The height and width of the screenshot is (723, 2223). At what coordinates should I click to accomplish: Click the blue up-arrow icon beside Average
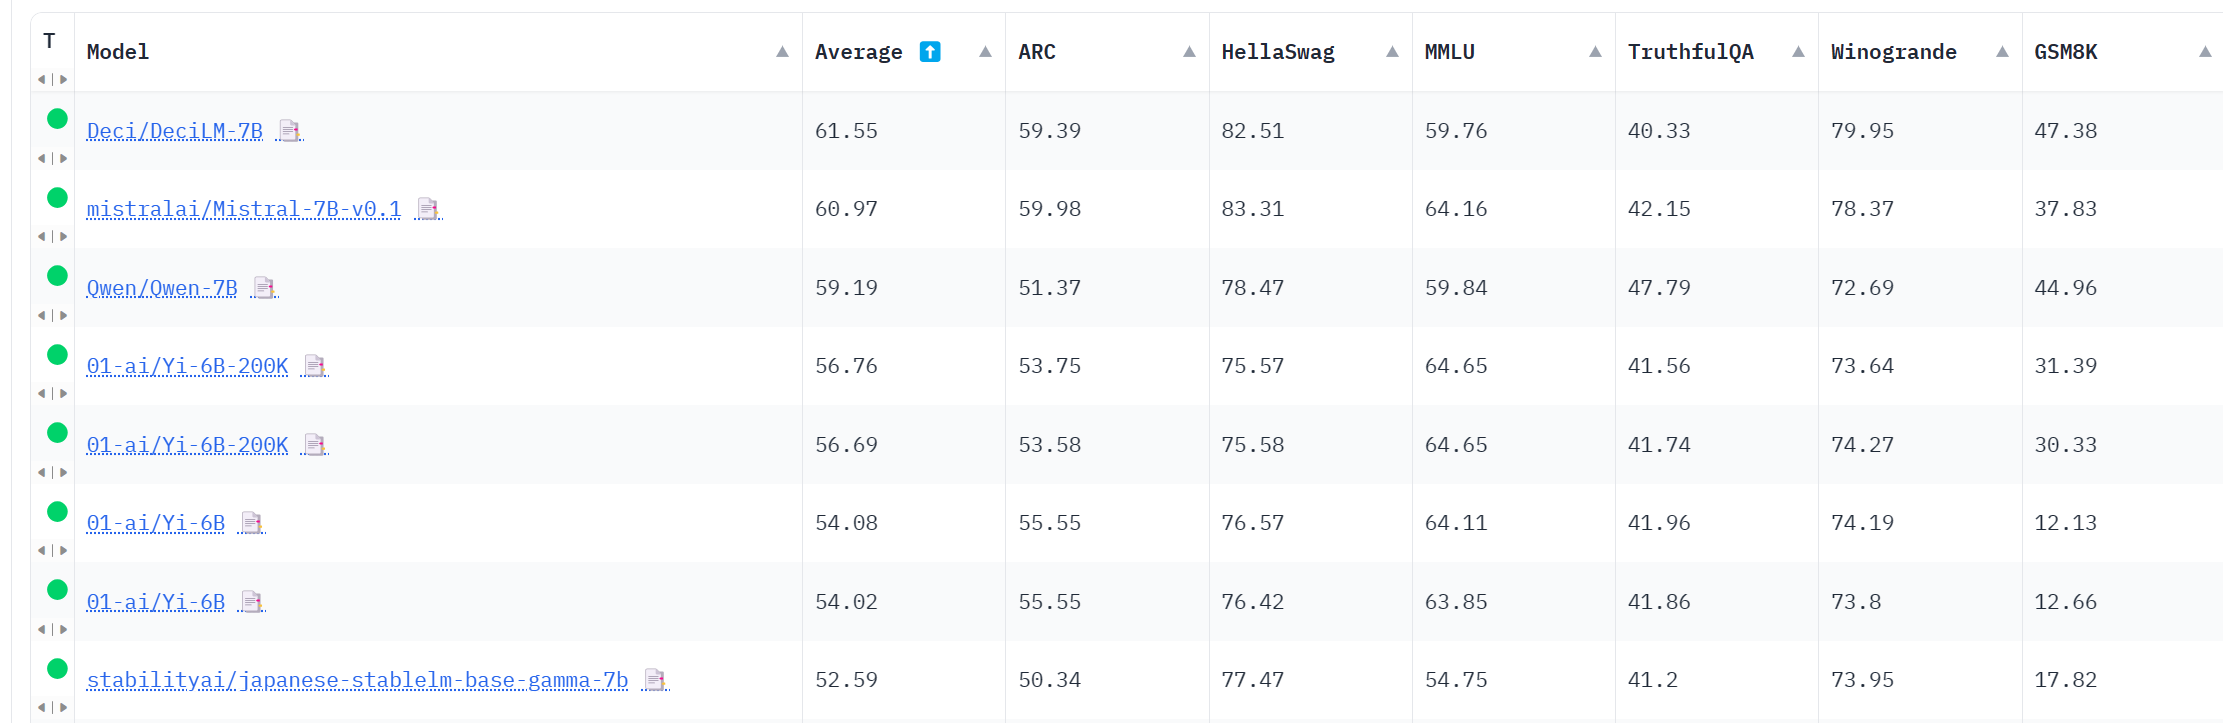[930, 52]
